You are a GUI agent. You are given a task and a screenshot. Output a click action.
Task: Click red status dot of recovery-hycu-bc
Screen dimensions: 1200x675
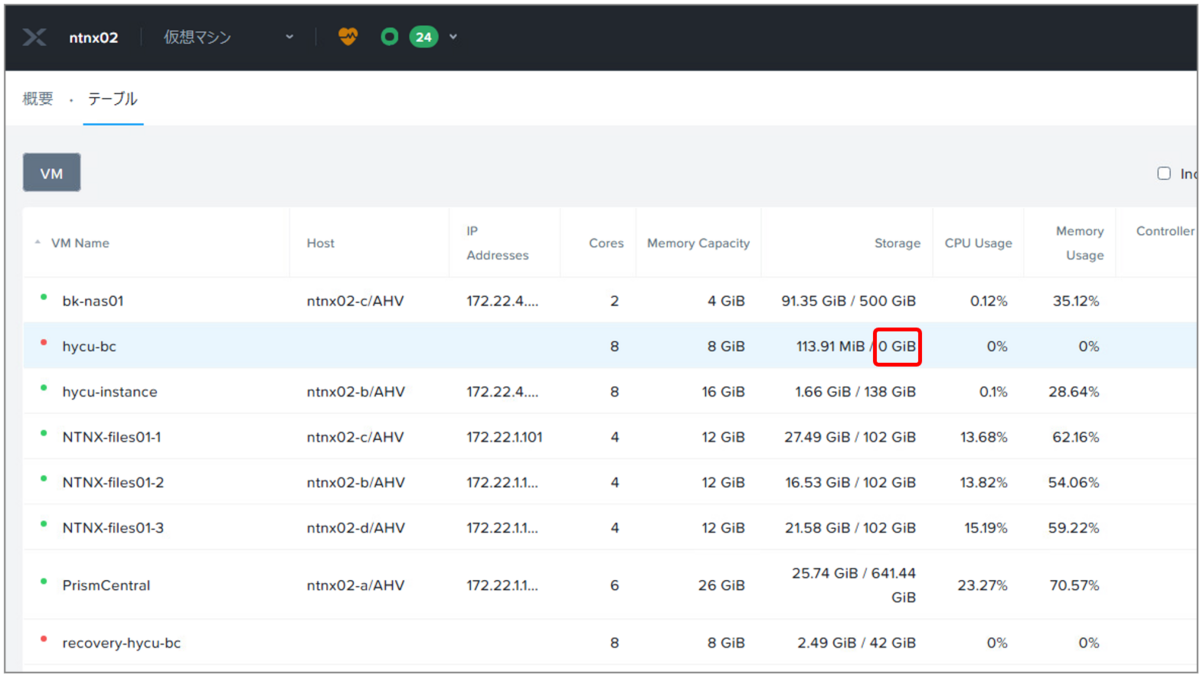pos(43,639)
